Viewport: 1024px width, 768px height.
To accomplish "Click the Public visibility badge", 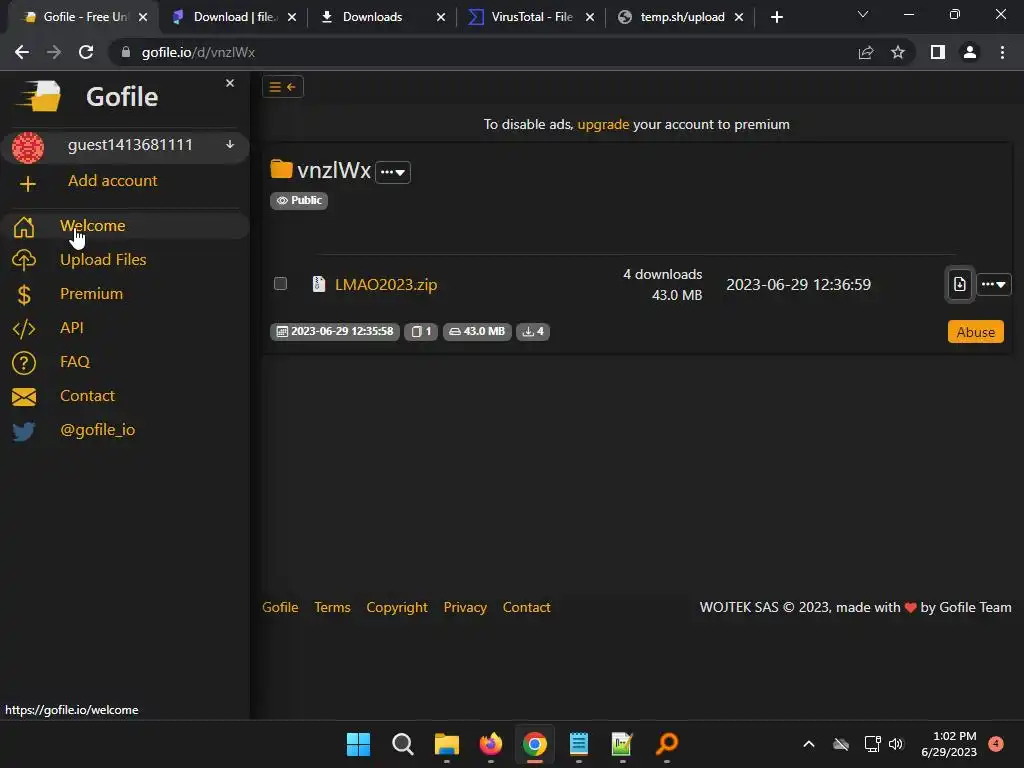I will coord(299,200).
